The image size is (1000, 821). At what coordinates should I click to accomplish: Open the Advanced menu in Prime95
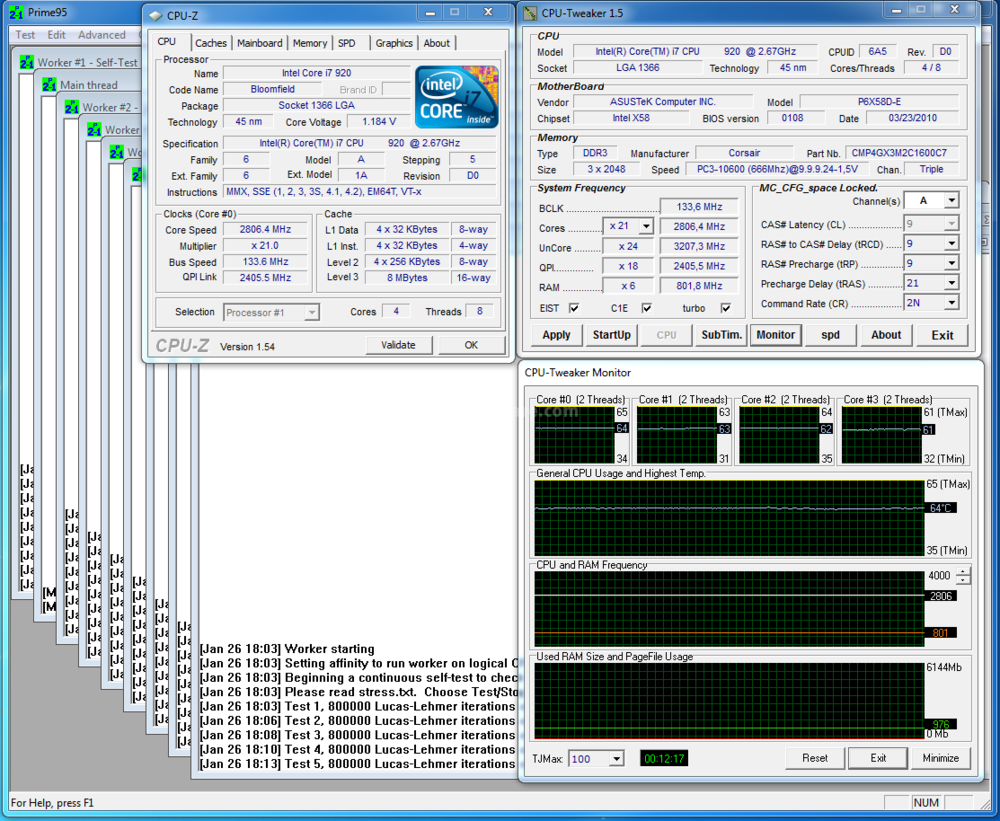[101, 35]
